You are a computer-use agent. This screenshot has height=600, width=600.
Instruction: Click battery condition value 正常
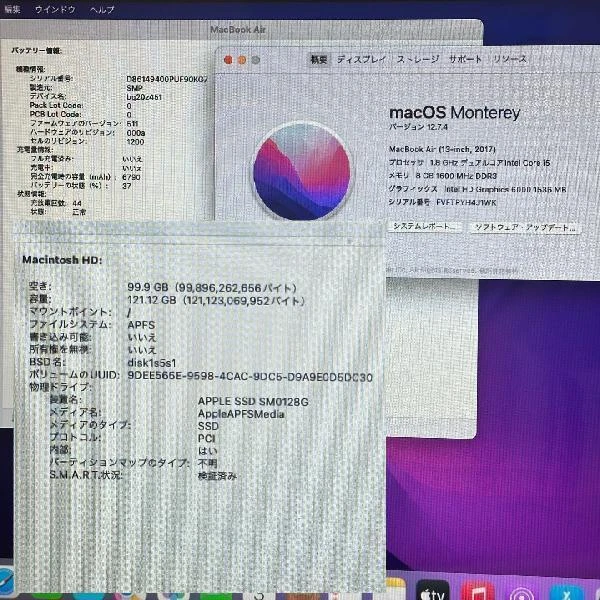click(x=79, y=212)
